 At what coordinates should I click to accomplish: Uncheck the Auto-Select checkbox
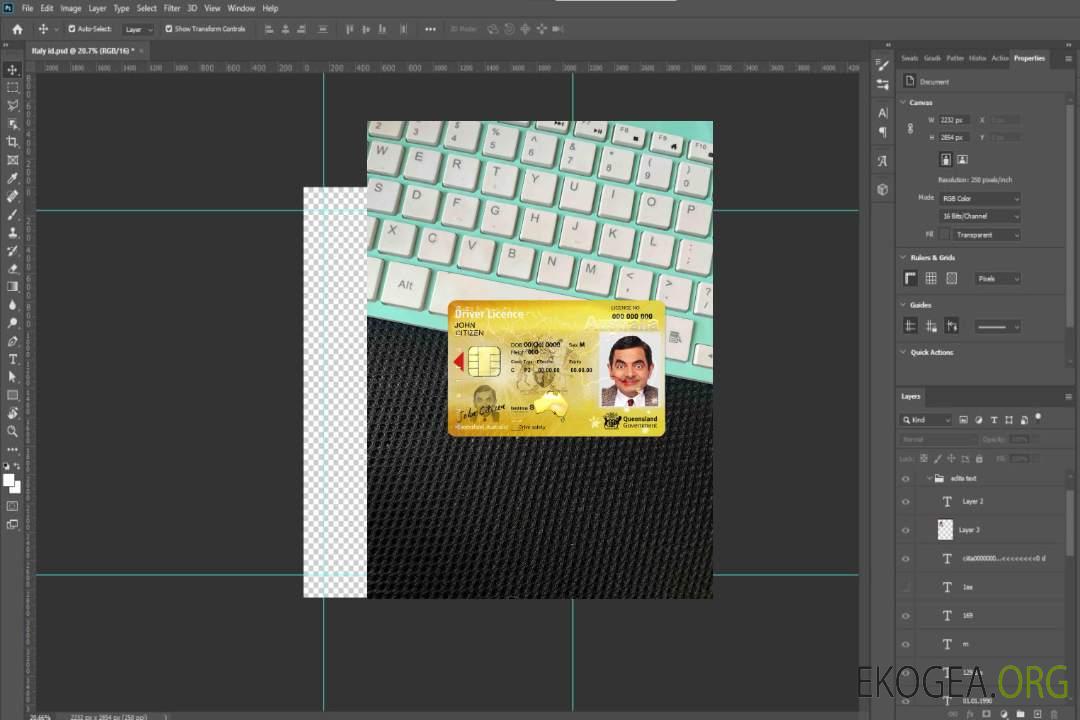71,29
